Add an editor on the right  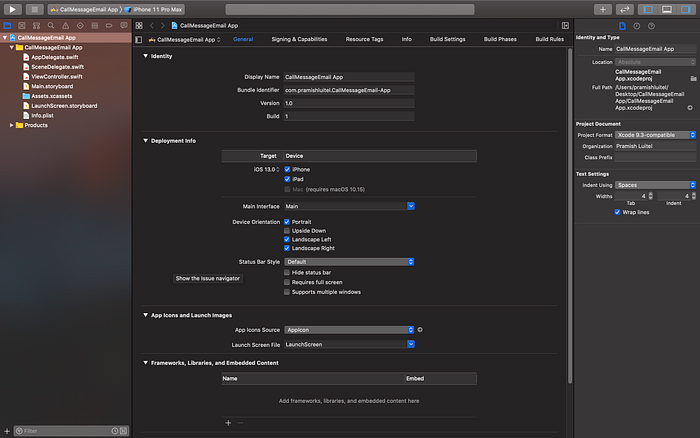(565, 25)
